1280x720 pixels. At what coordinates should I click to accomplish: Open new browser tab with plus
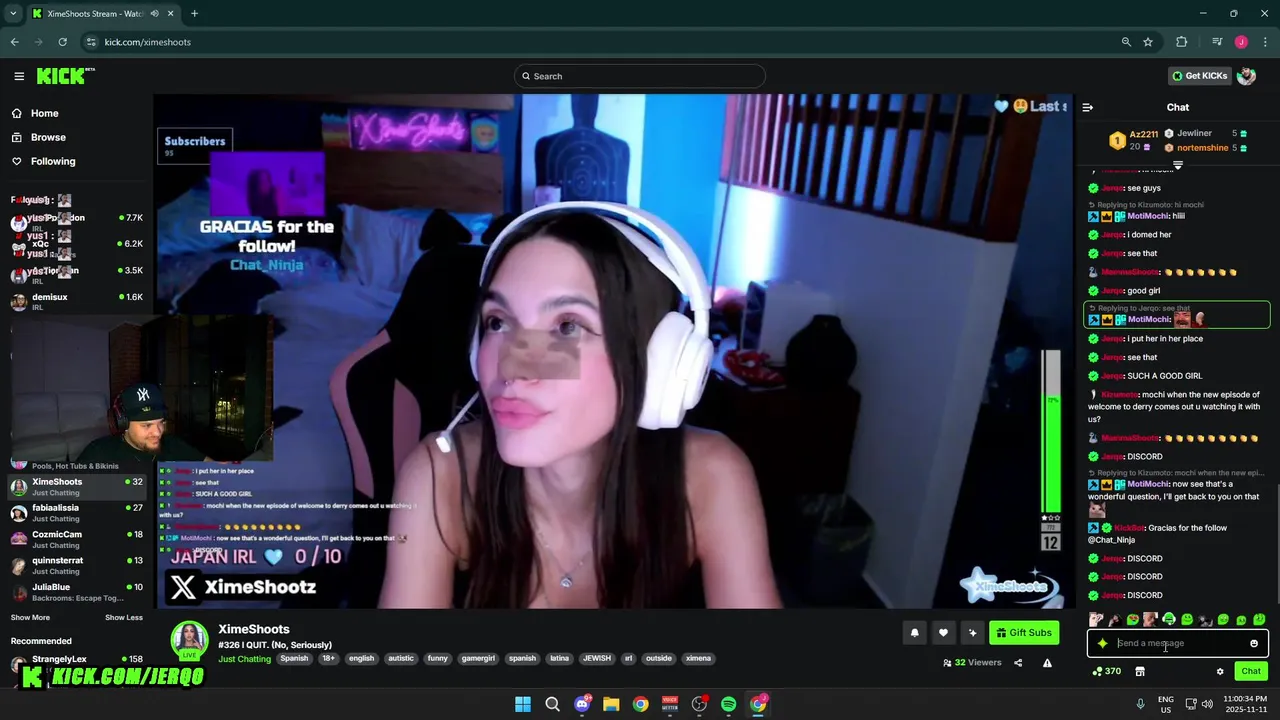coord(194,14)
